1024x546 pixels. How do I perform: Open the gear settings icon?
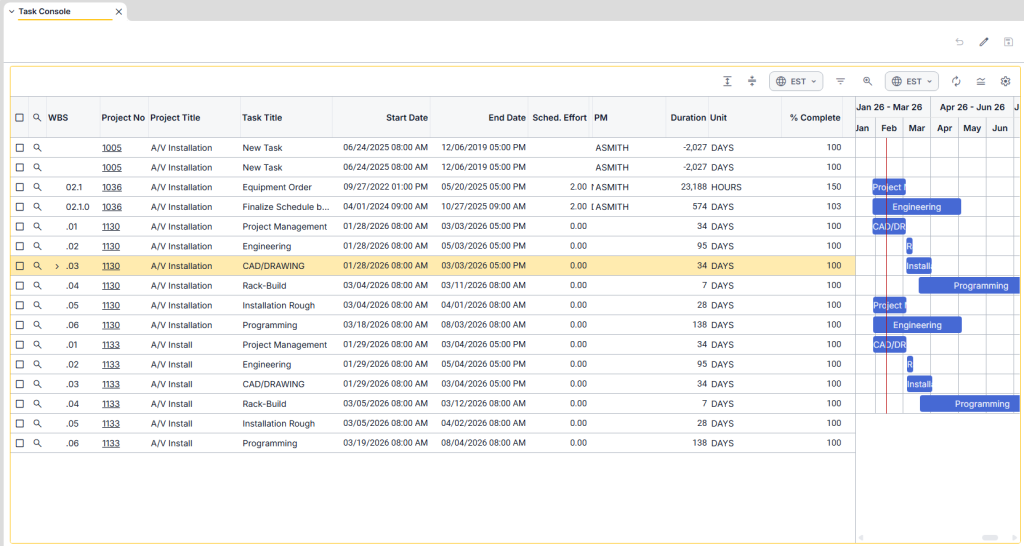click(x=1006, y=81)
